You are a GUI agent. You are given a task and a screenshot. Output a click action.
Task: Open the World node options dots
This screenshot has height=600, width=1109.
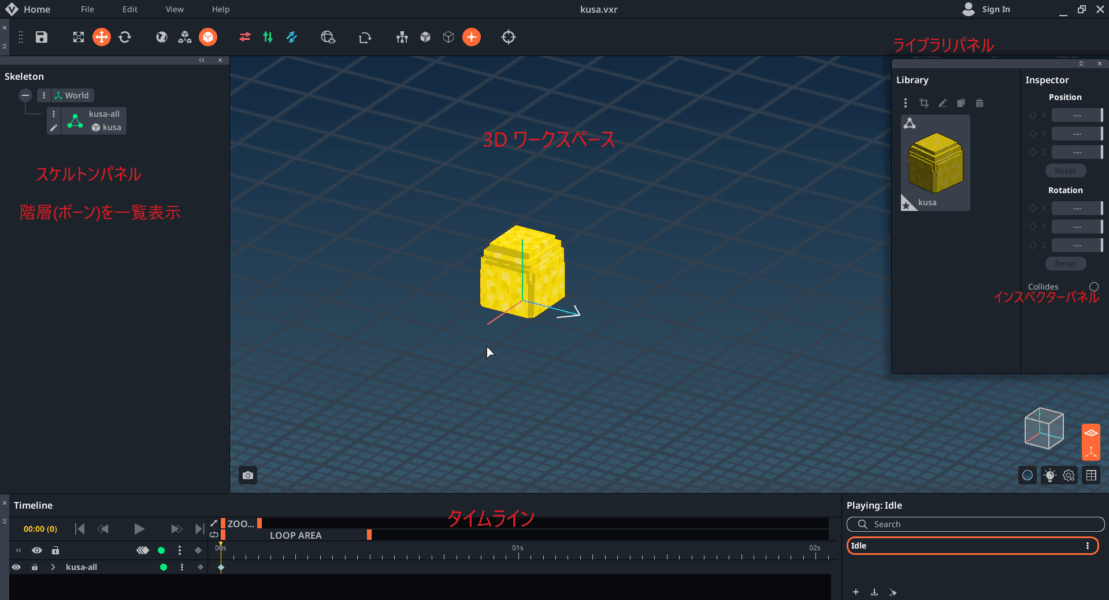pyautogui.click(x=44, y=96)
